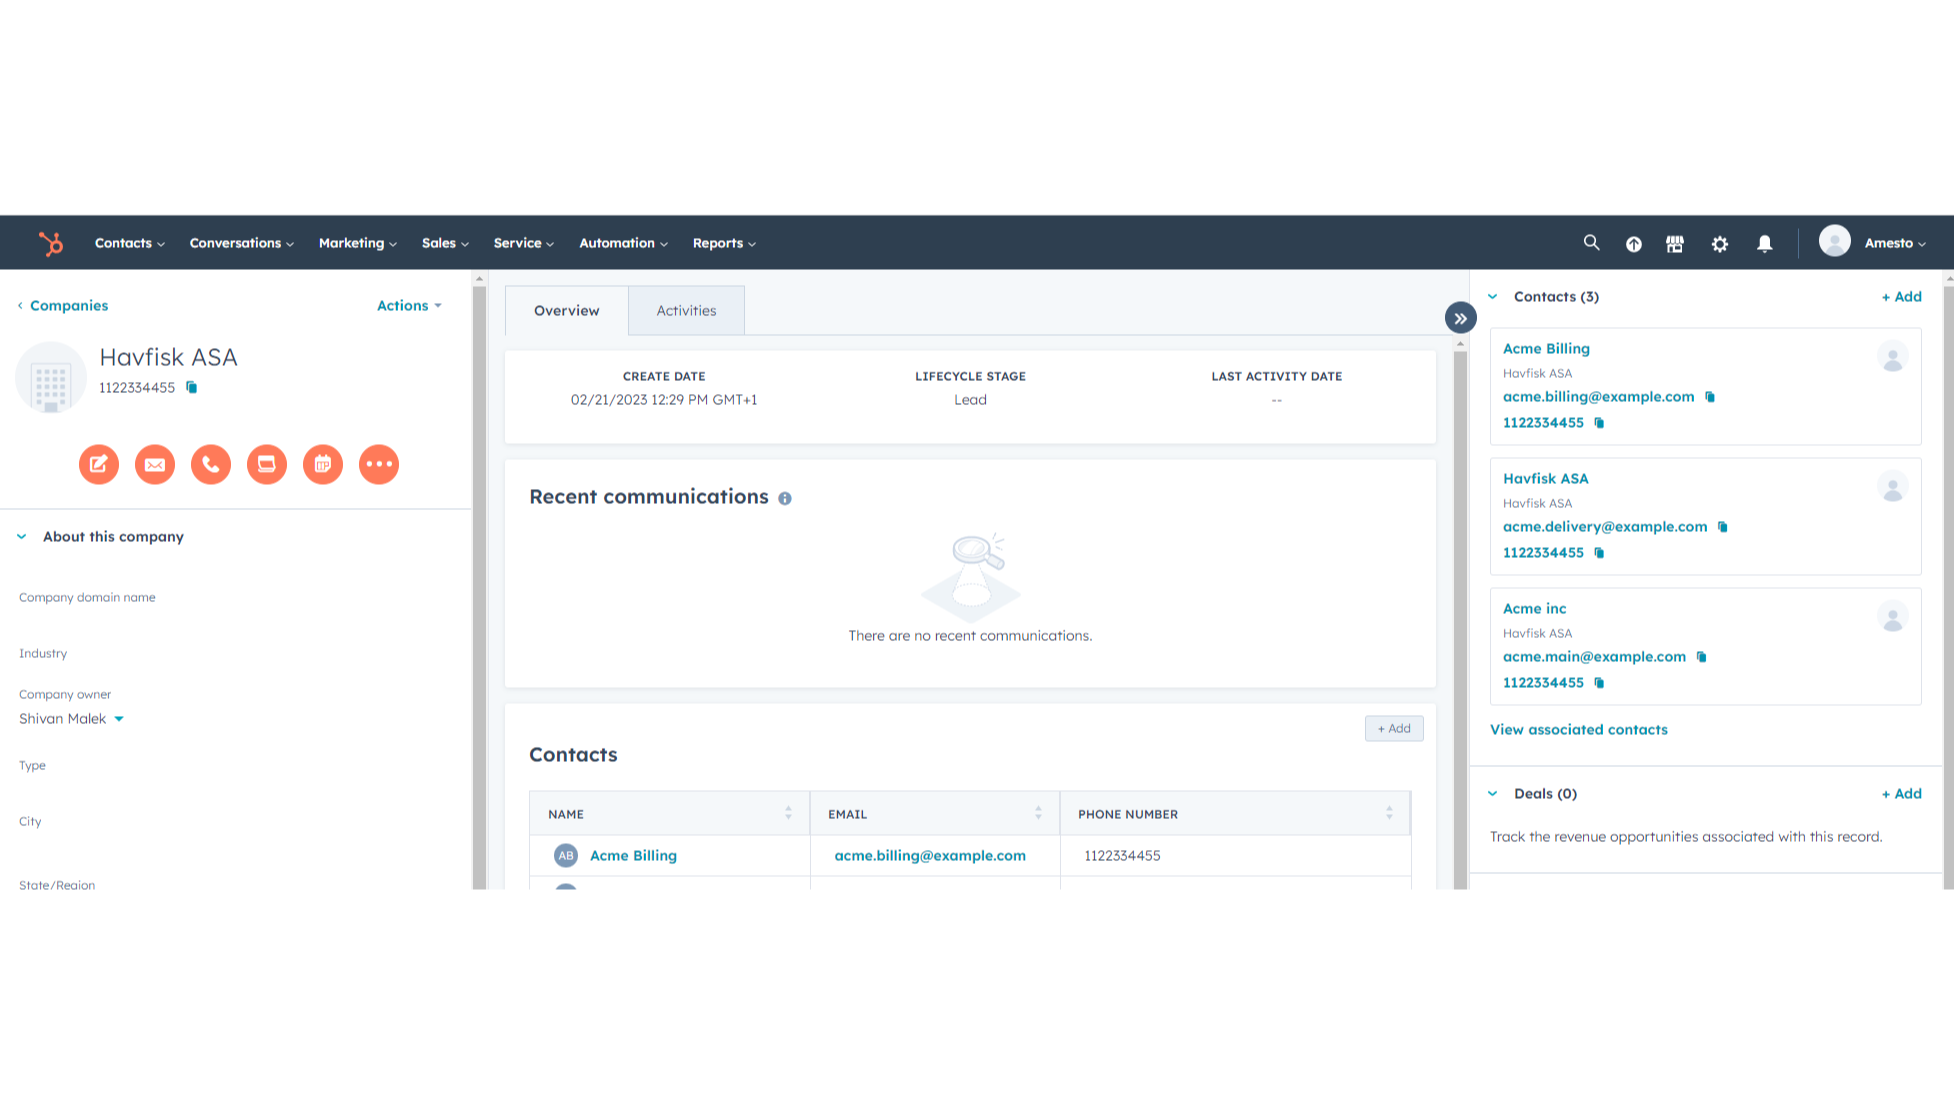
Task: Select the Overview tab
Action: (567, 311)
